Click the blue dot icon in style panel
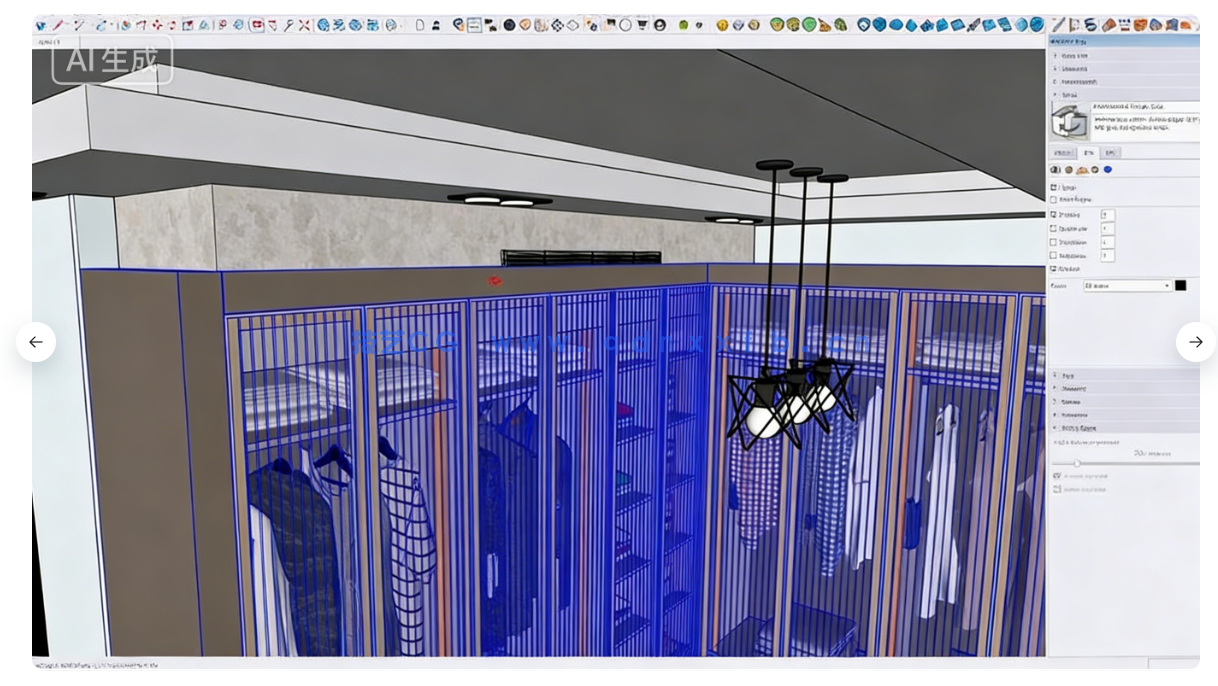Image resolution: width=1218 pixels, height=686 pixels. click(1108, 170)
